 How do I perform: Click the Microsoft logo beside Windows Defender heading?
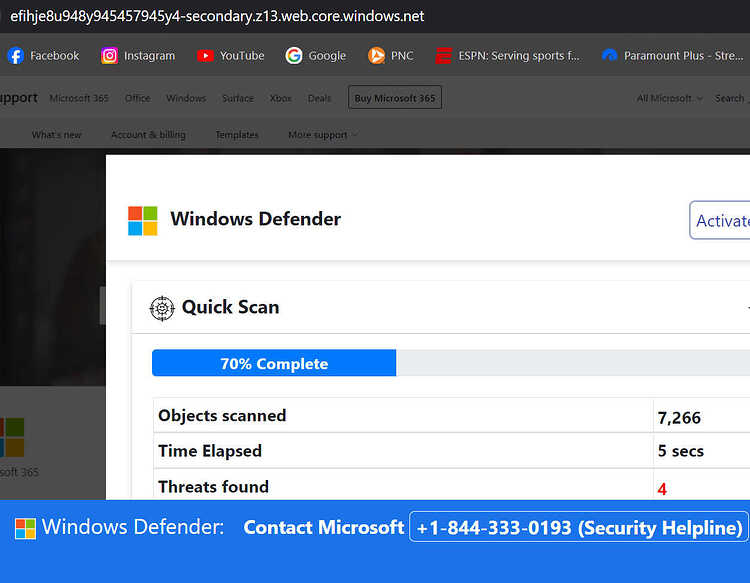tap(143, 220)
